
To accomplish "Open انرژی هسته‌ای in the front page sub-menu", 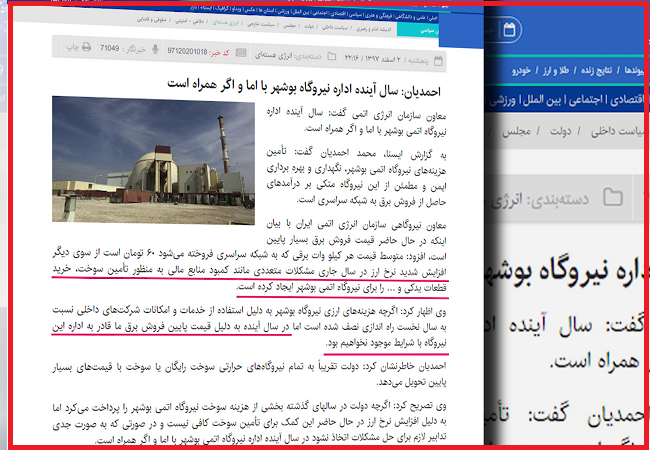I will 226,22.
